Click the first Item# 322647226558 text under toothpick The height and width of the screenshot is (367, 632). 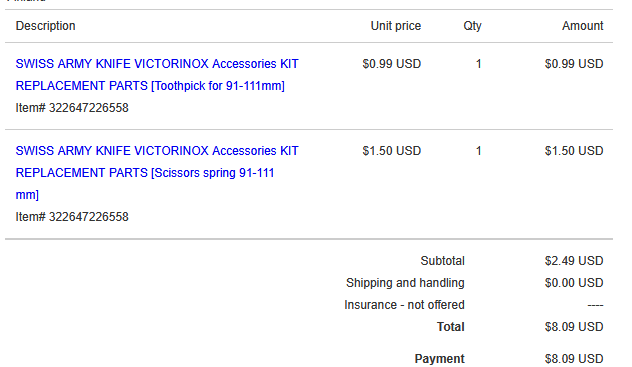pyautogui.click(x=72, y=108)
